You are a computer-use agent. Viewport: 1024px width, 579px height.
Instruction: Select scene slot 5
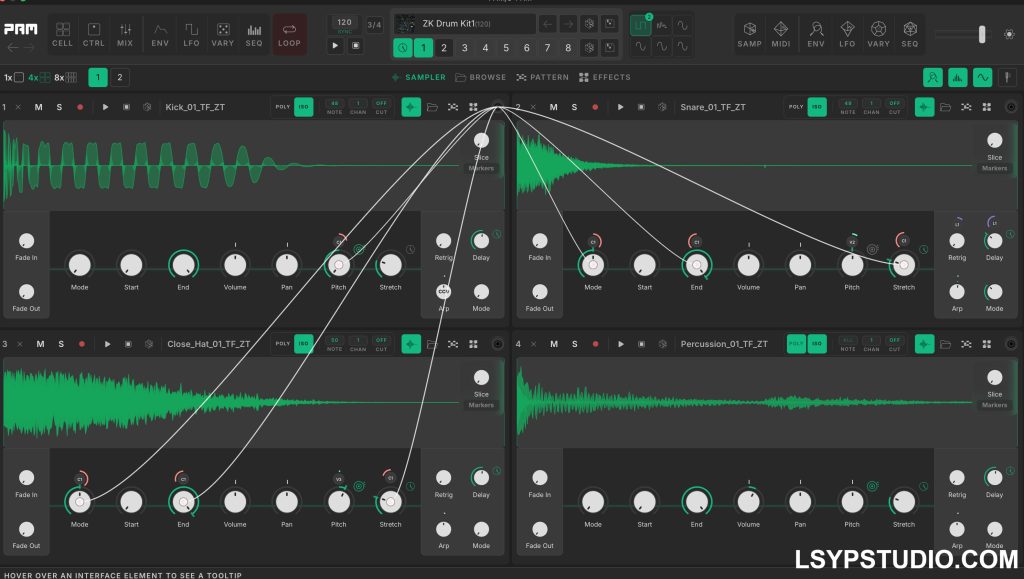506,48
